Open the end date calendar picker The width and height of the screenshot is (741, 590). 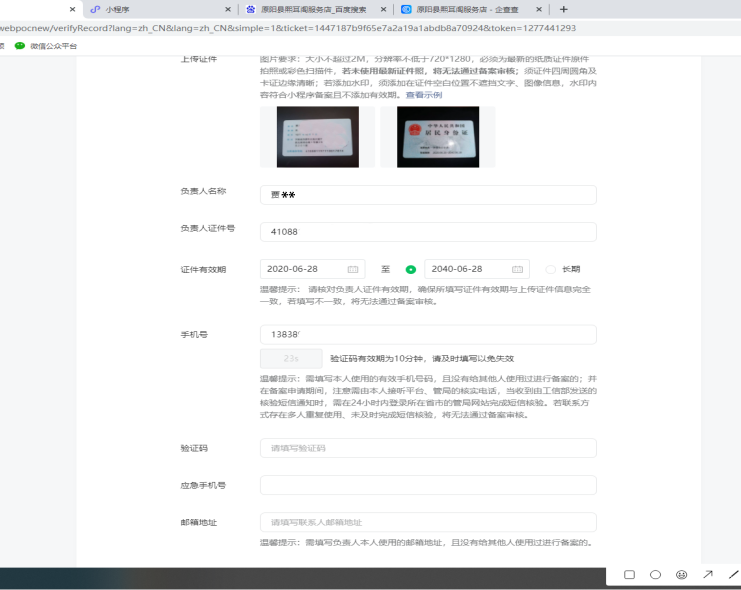[516, 269]
